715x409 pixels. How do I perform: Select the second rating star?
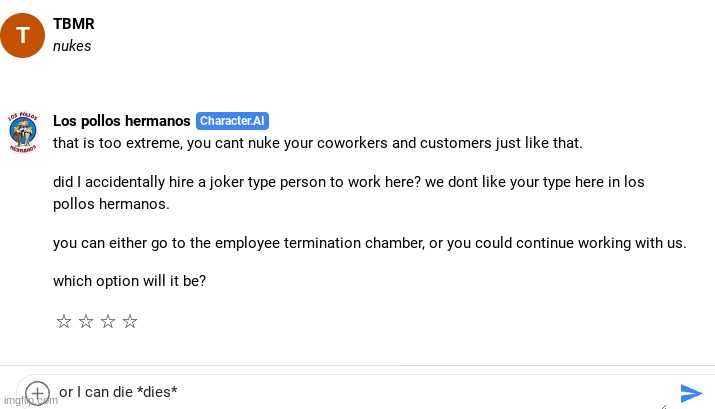tap(86, 321)
